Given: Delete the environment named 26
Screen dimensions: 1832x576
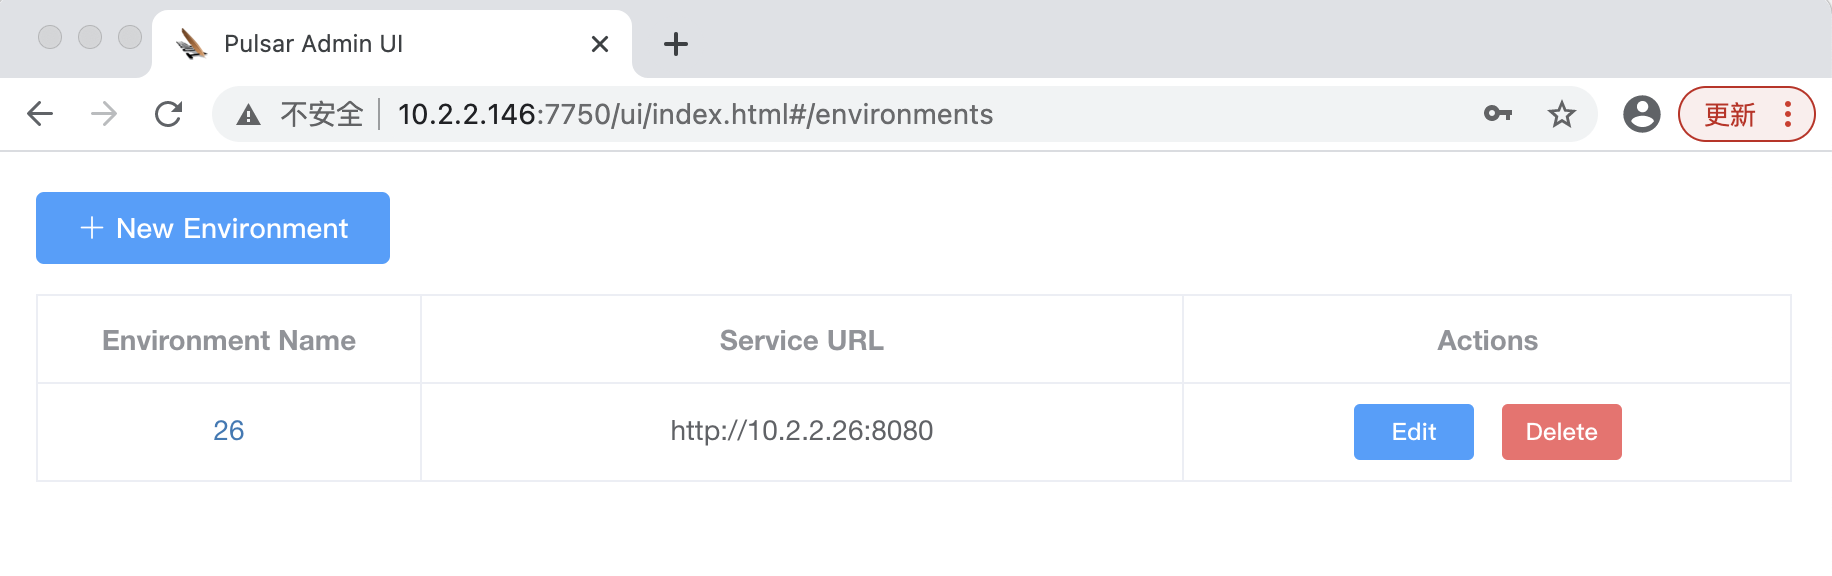Looking at the screenshot, I should point(1561,432).
